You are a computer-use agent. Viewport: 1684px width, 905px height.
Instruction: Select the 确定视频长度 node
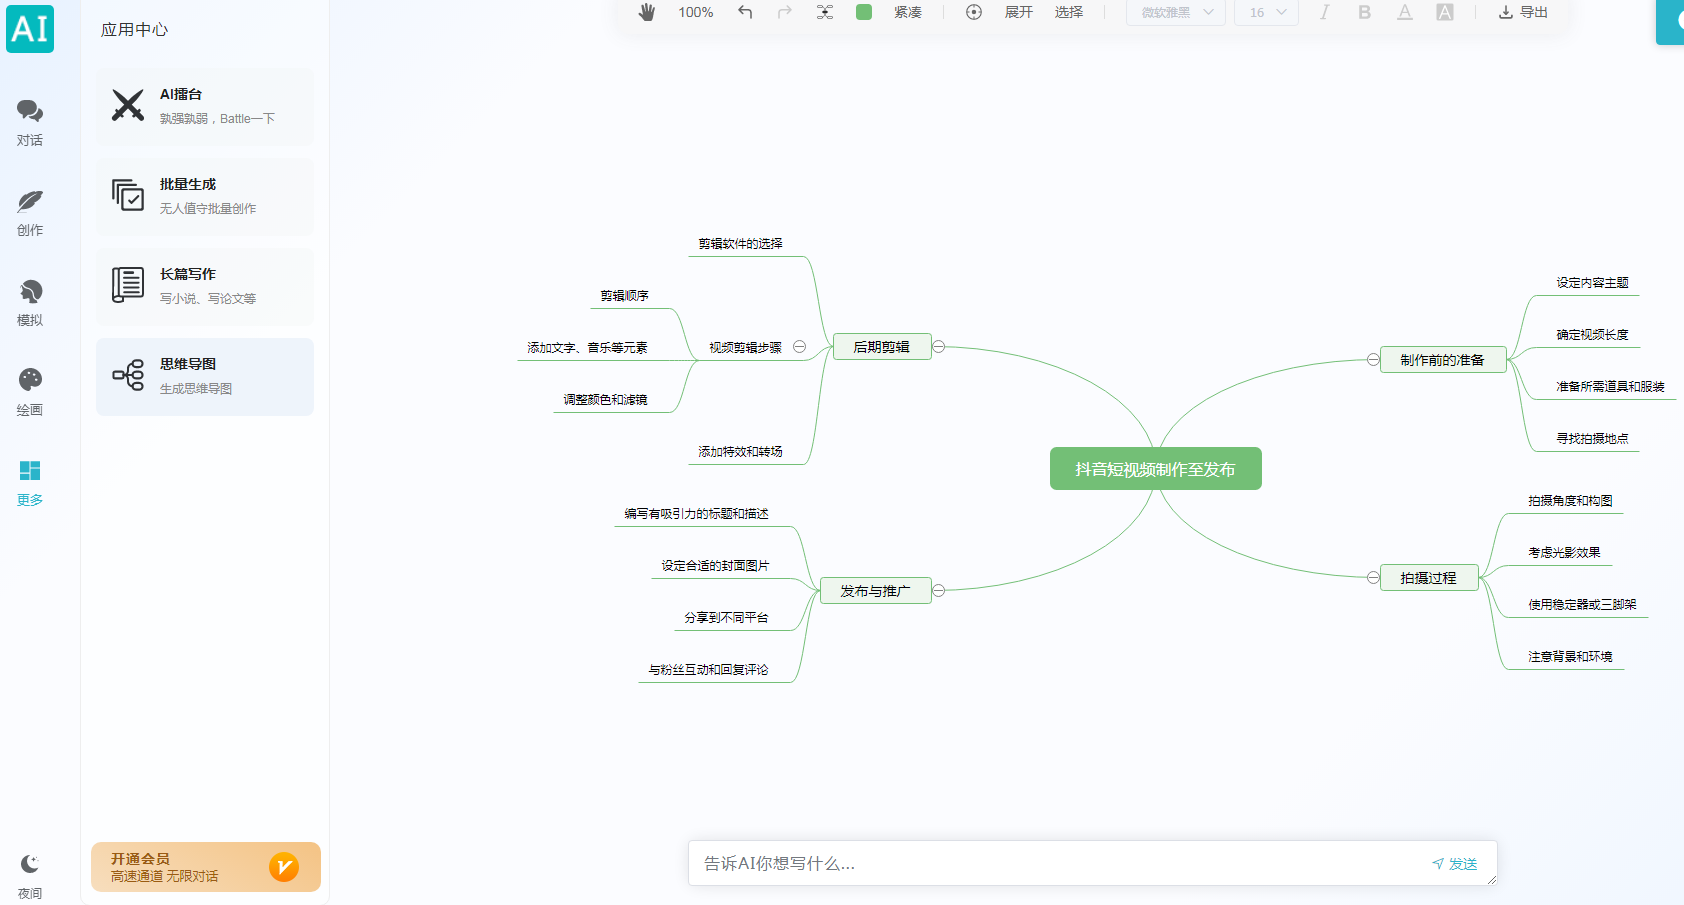coord(1593,335)
